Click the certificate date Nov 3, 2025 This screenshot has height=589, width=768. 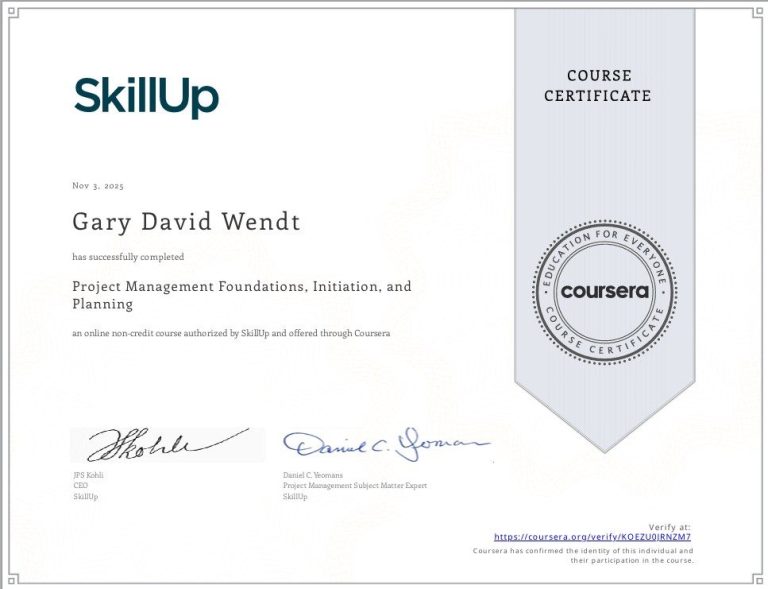[98, 186]
